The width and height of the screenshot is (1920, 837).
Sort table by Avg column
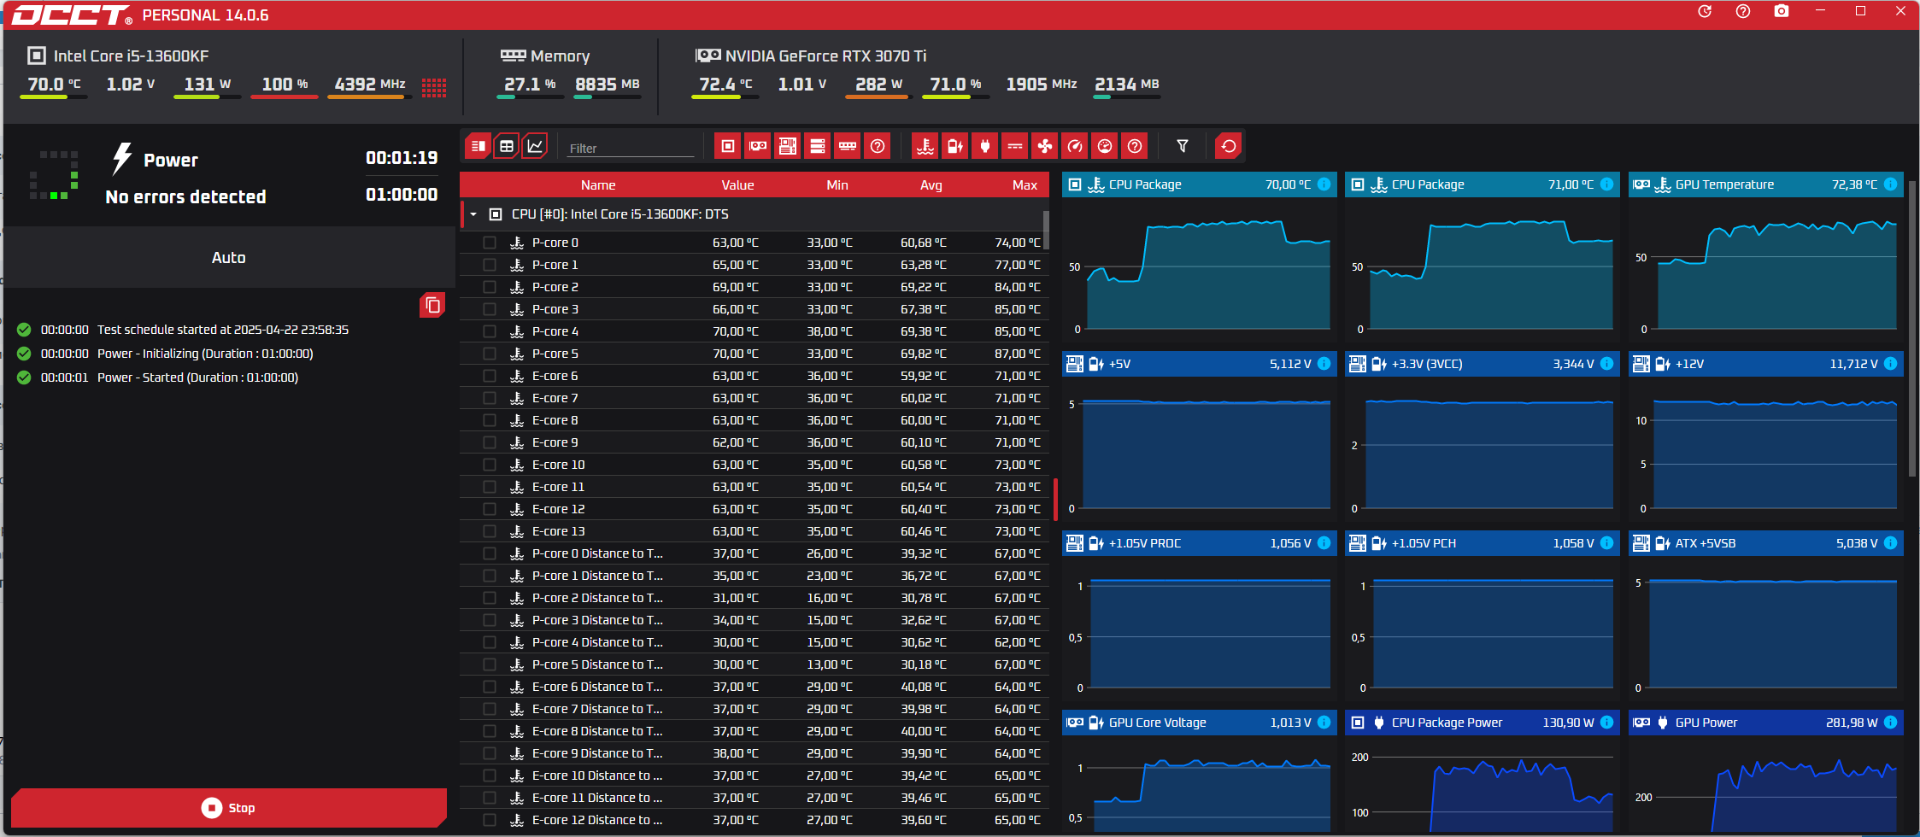(x=931, y=185)
